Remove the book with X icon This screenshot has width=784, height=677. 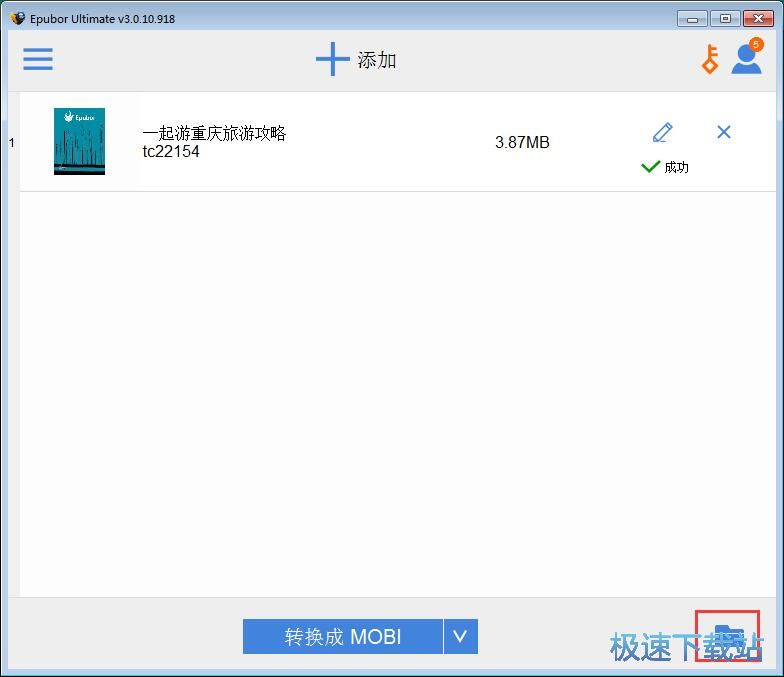[724, 132]
